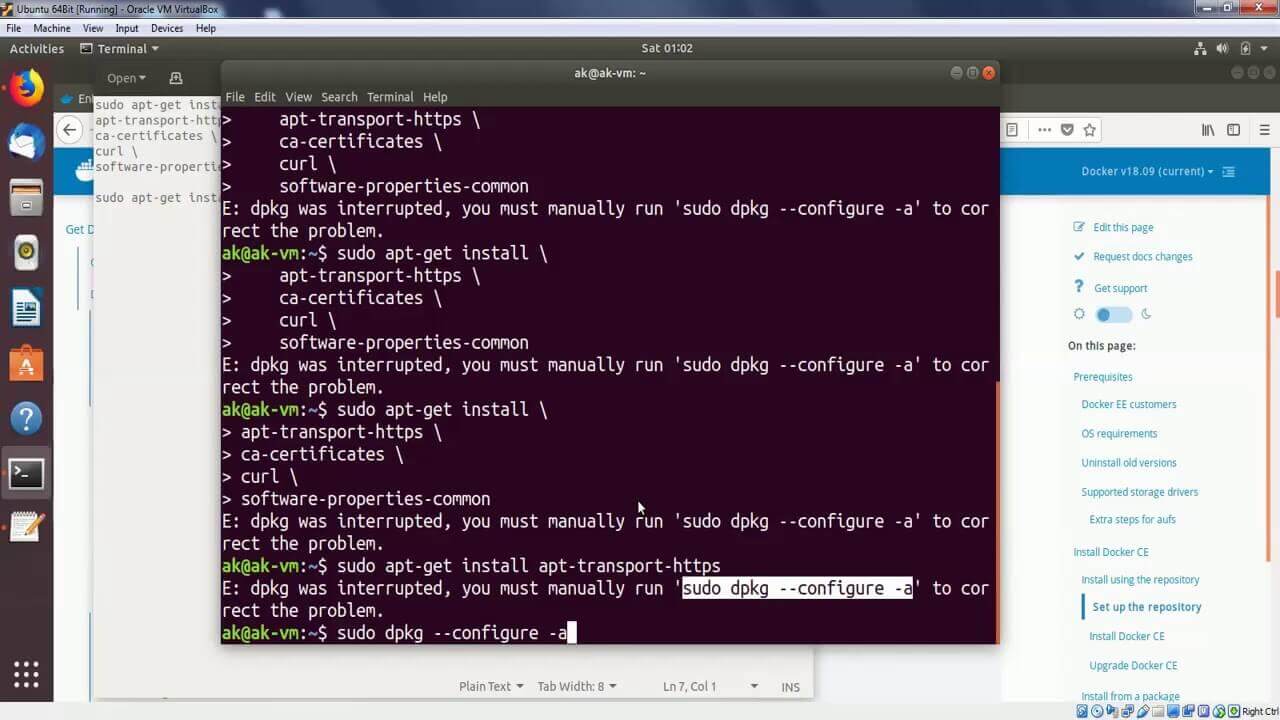This screenshot has height=720, width=1280.
Task: Open the VirtualBox Devices menu
Action: tap(166, 28)
